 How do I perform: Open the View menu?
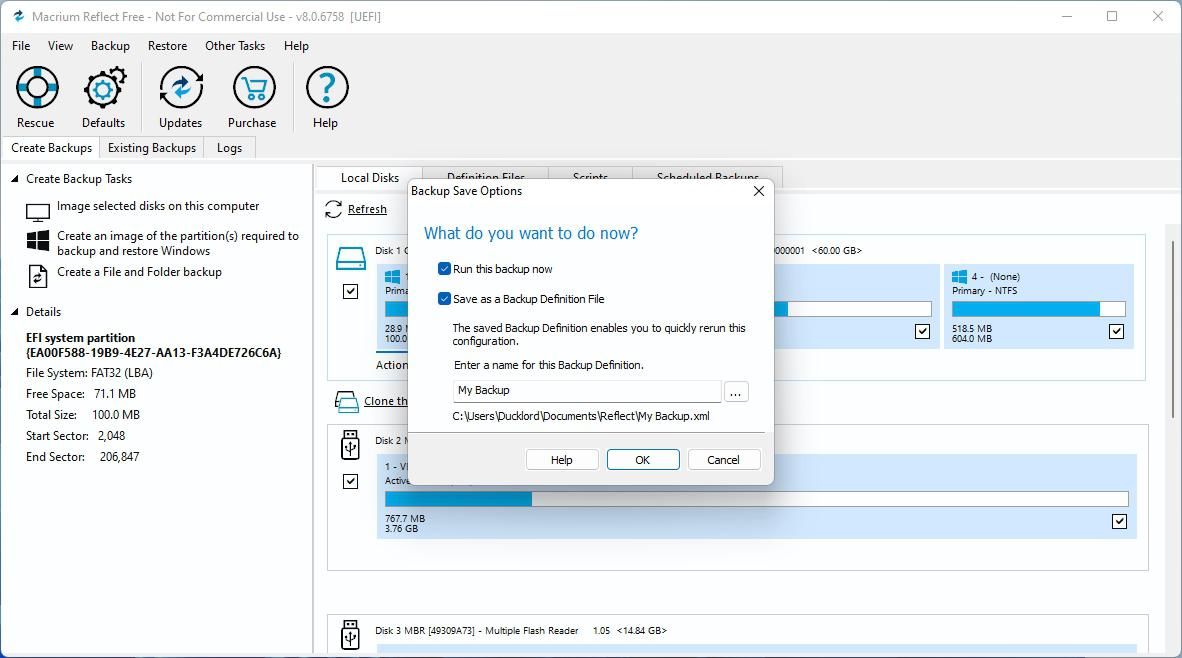pos(60,46)
